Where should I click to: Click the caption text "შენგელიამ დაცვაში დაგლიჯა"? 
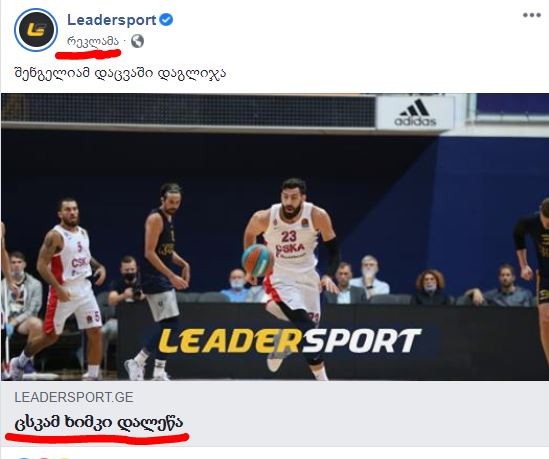tap(120, 73)
